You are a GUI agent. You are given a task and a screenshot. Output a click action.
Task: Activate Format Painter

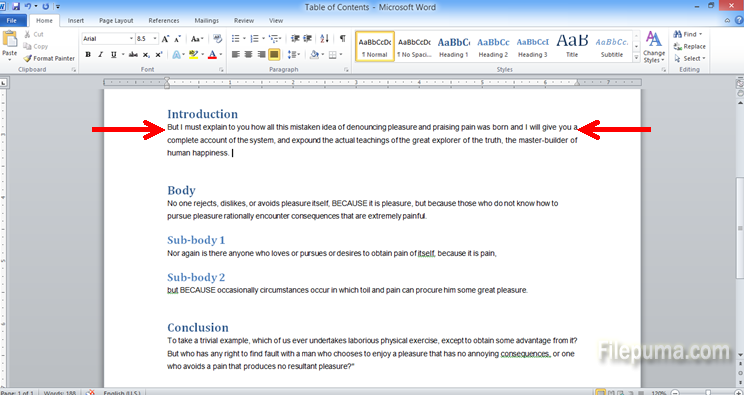(49, 58)
